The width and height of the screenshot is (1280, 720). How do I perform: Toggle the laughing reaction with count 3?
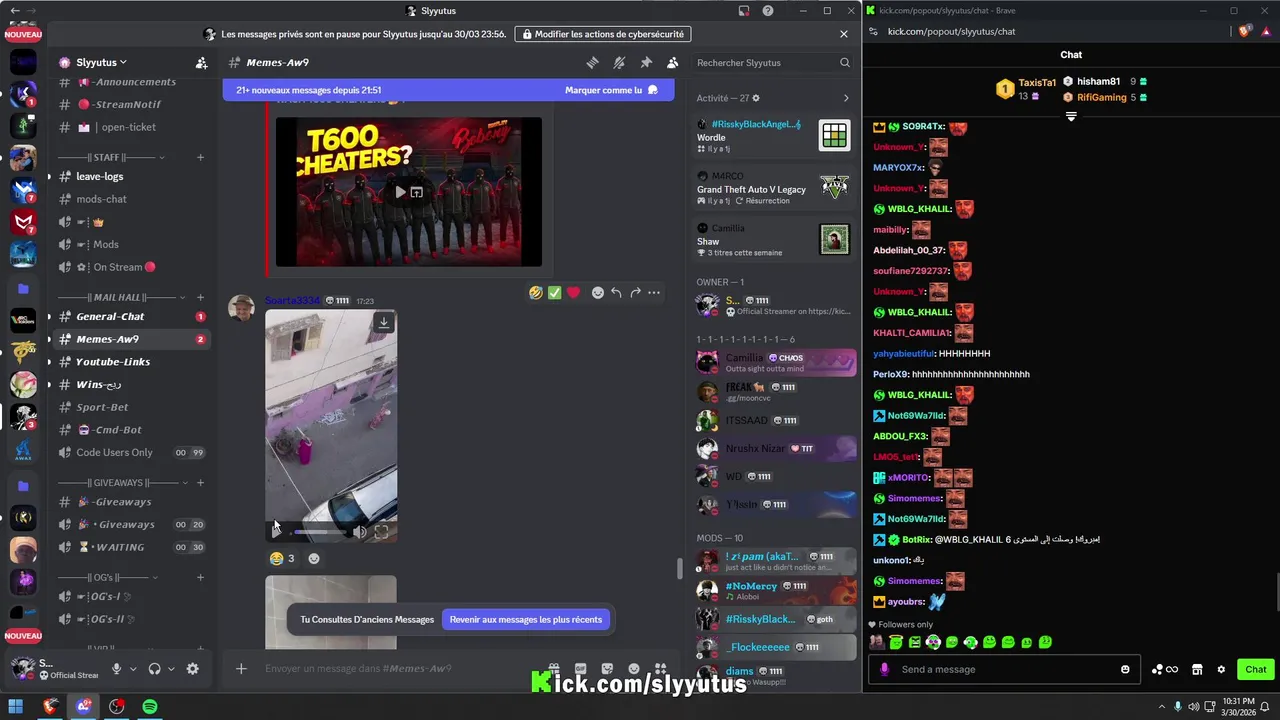(x=282, y=558)
